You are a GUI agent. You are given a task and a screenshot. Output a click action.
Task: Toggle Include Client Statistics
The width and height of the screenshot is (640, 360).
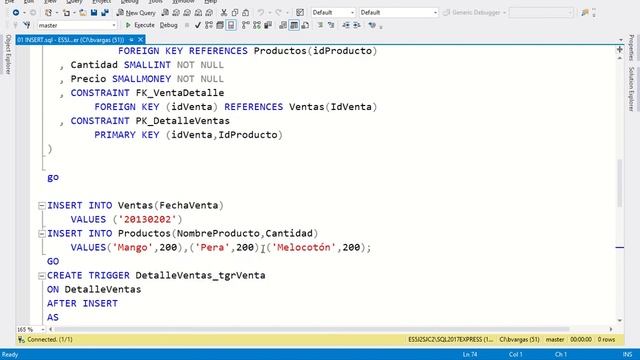click(x=268, y=25)
